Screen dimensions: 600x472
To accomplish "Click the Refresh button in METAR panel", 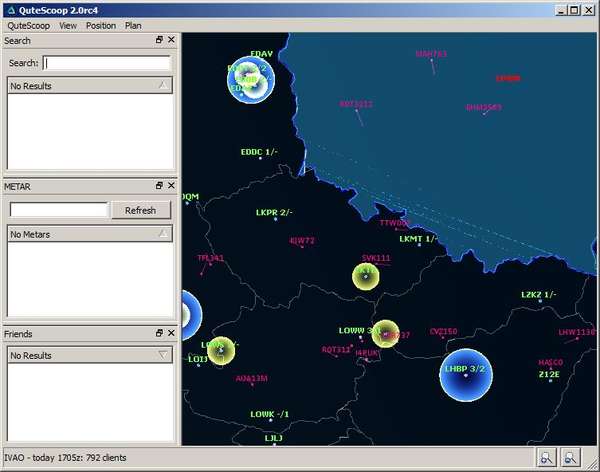I will click(141, 211).
